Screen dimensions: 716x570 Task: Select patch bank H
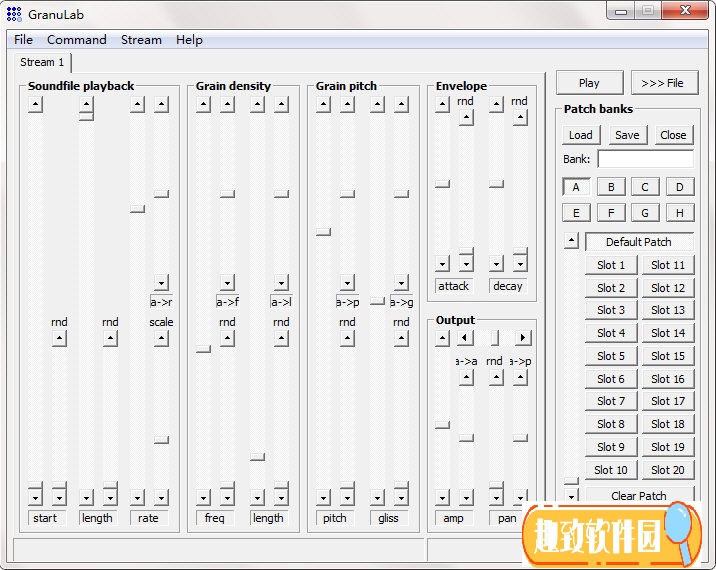[x=679, y=213]
